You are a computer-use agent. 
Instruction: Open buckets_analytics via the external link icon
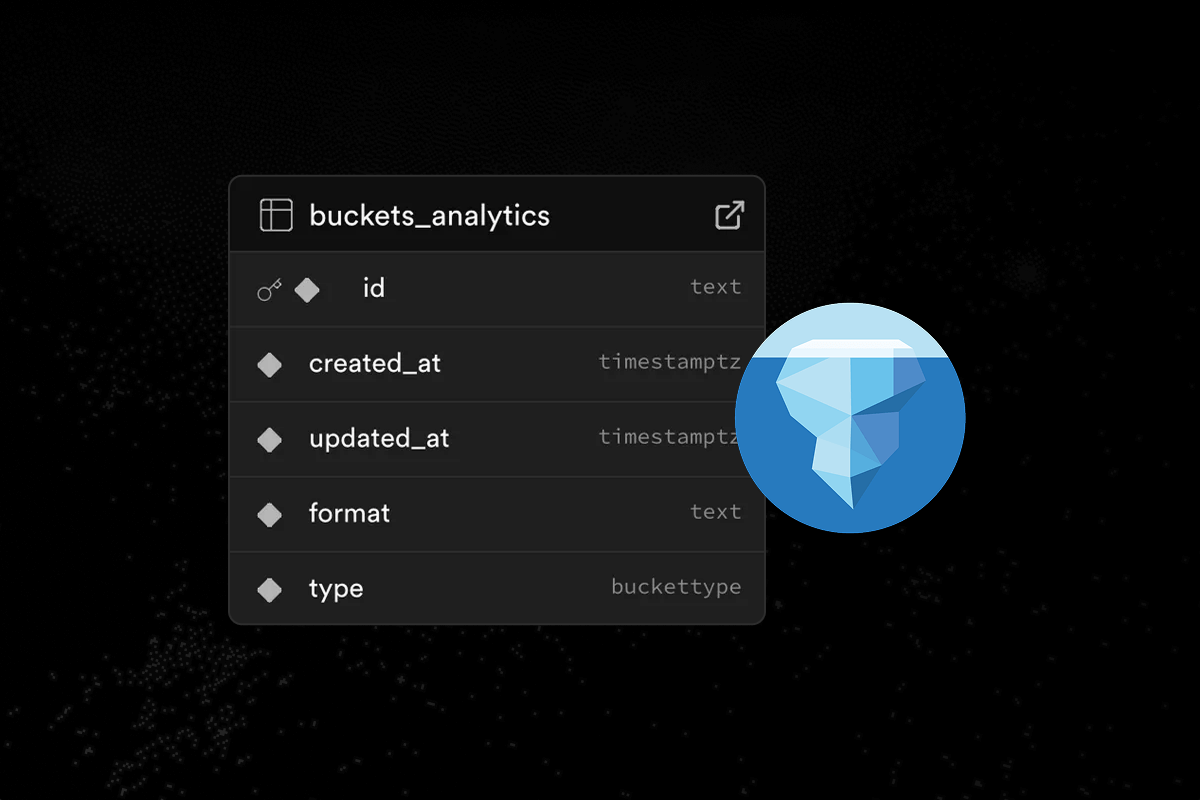(x=731, y=214)
